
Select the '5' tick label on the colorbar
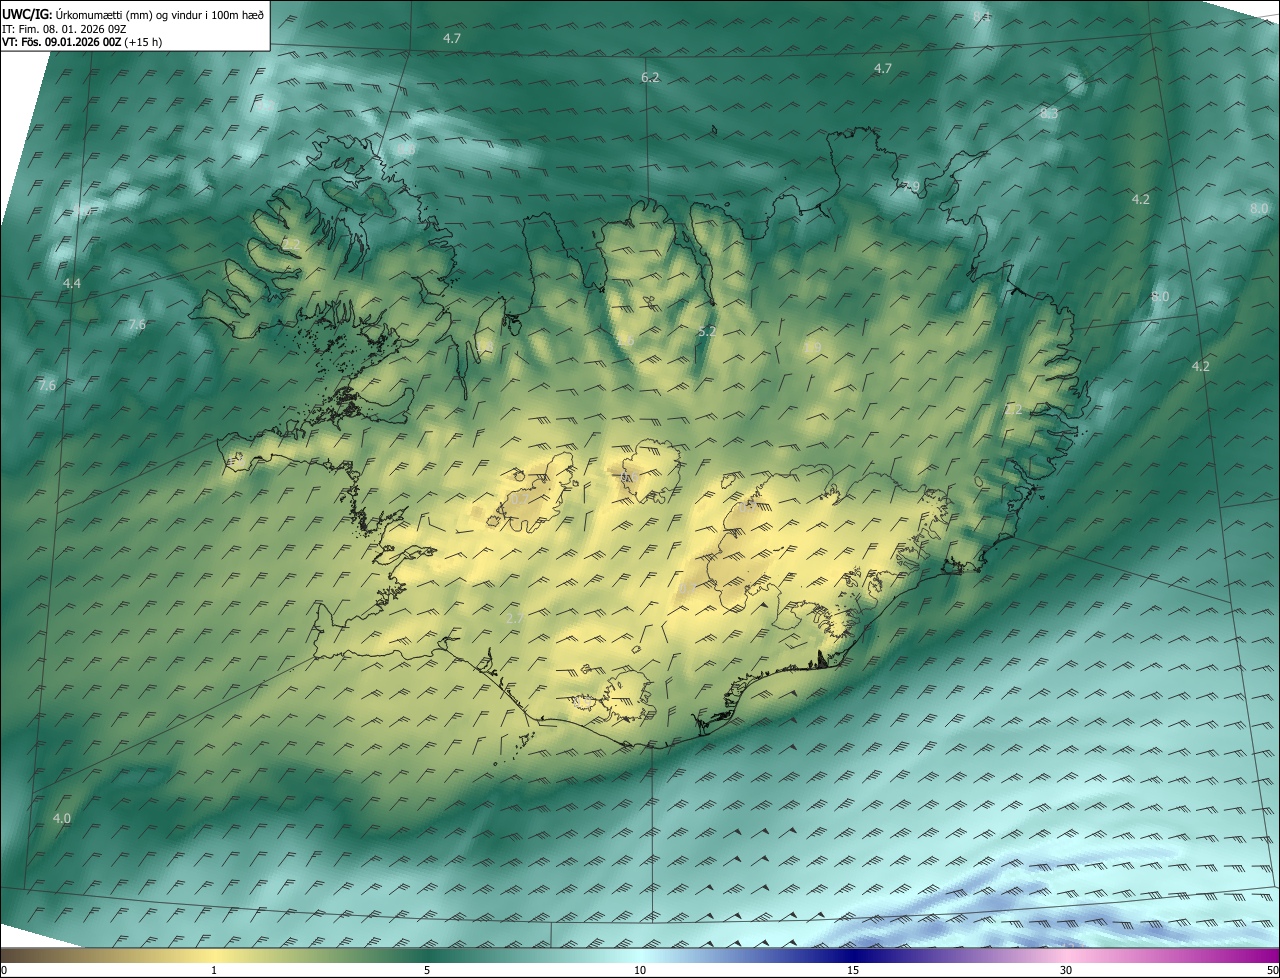pyautogui.click(x=427, y=970)
